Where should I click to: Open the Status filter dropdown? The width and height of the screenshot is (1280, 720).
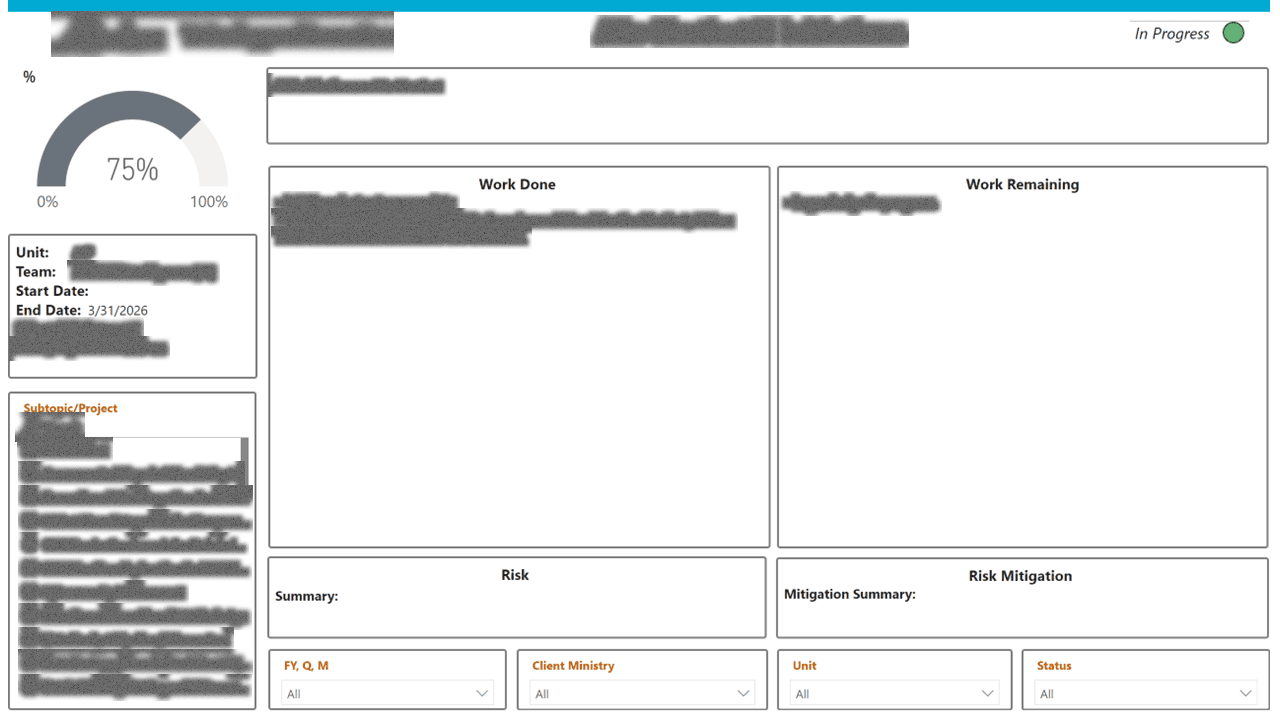(1145, 692)
